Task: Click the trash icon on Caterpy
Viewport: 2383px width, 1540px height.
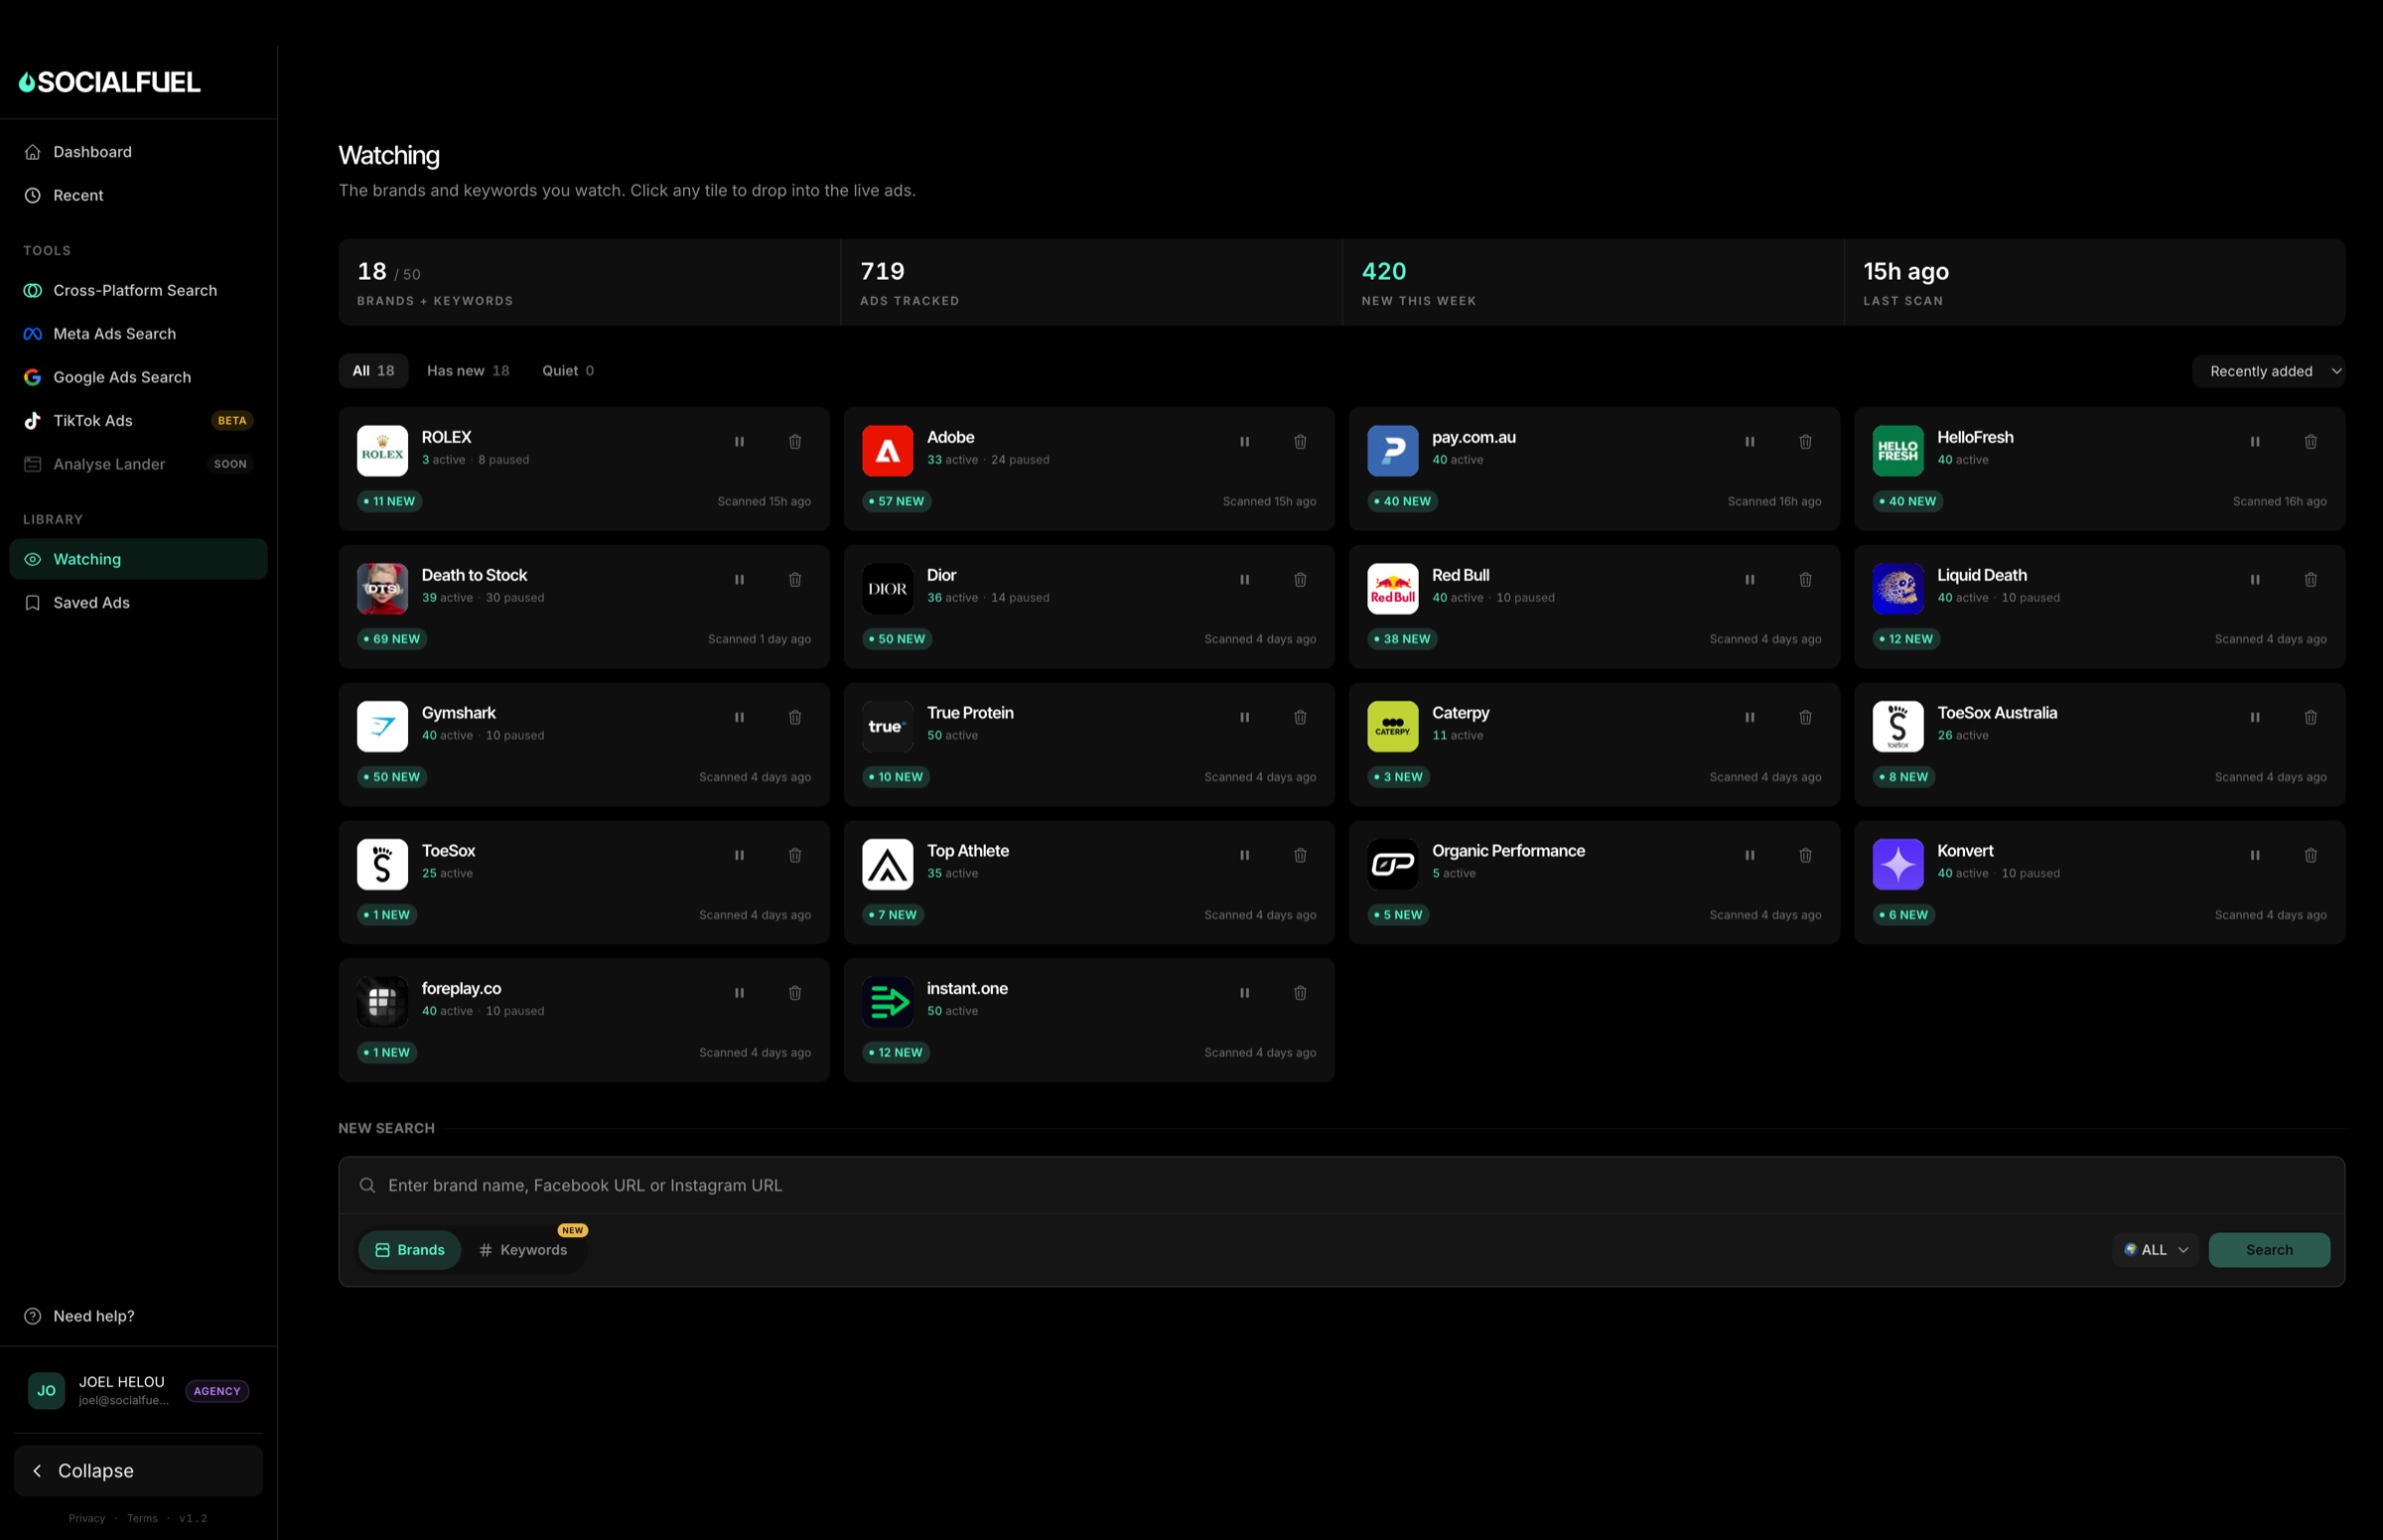Action: (x=1805, y=718)
